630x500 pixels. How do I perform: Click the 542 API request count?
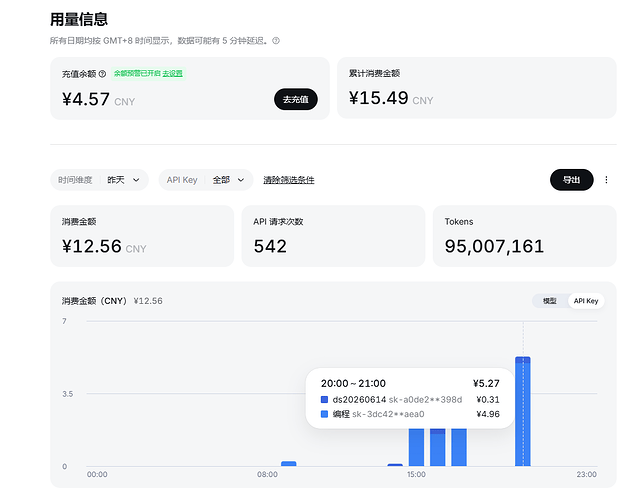point(270,246)
